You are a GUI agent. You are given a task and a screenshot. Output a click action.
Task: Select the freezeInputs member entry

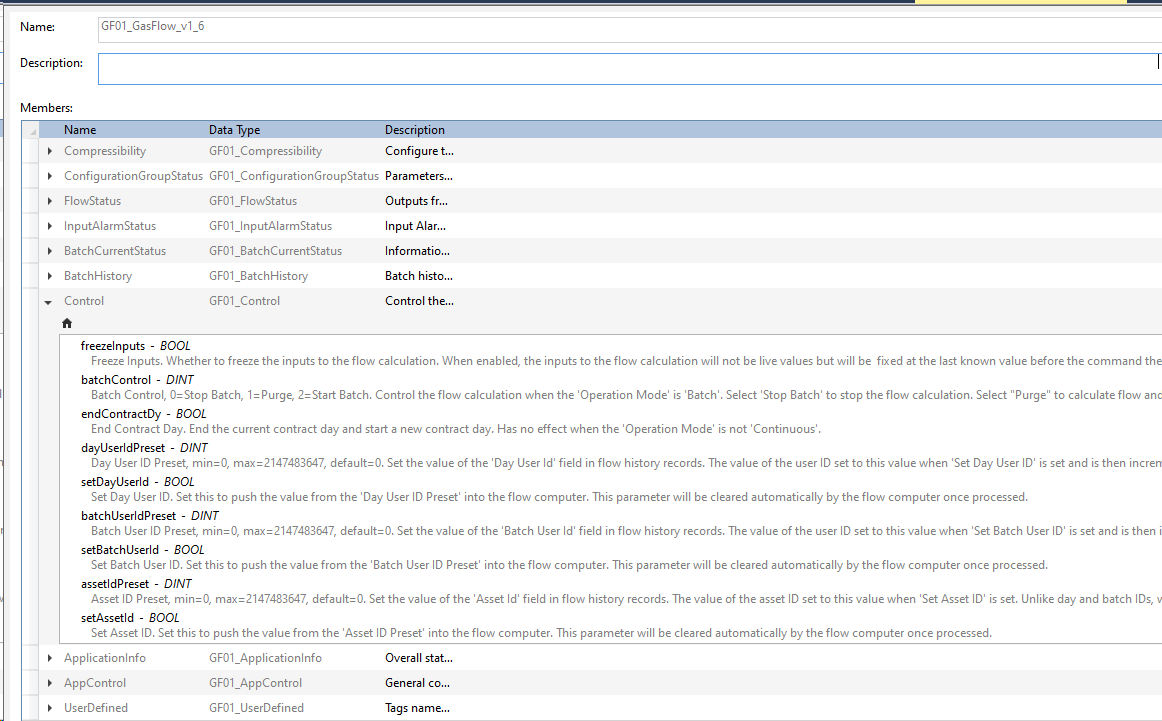click(x=113, y=346)
